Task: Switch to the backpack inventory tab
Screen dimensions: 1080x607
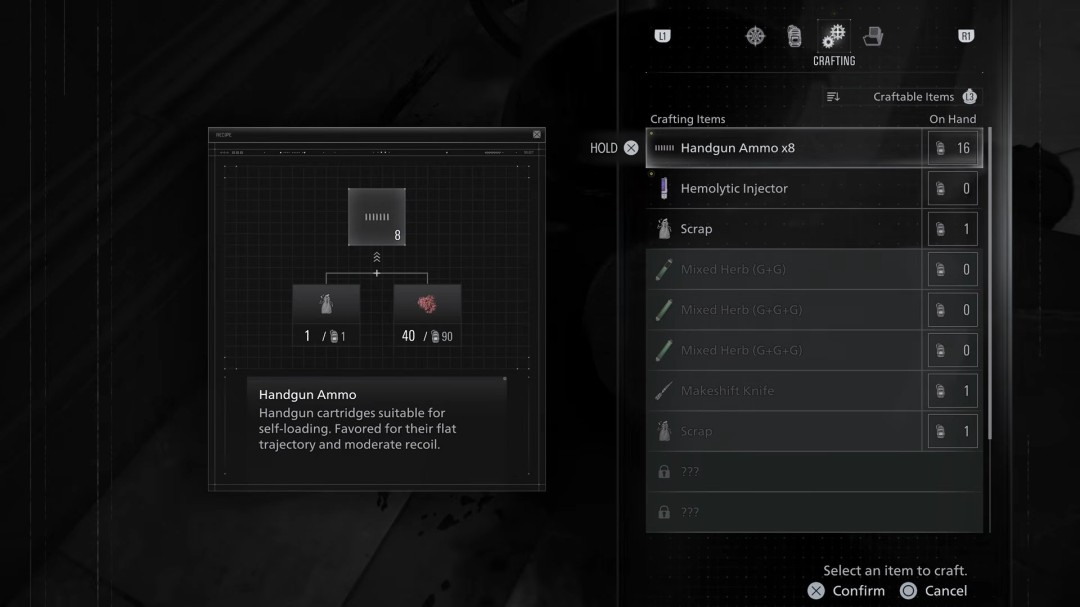Action: click(794, 37)
